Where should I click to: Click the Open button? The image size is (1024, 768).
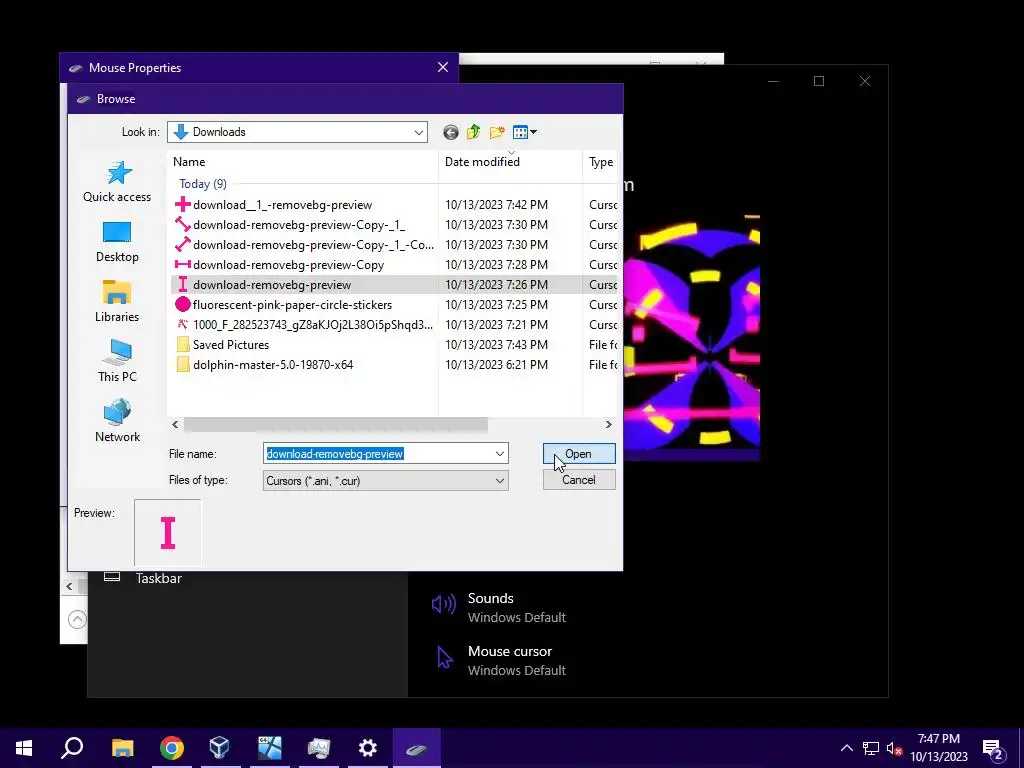click(x=579, y=454)
